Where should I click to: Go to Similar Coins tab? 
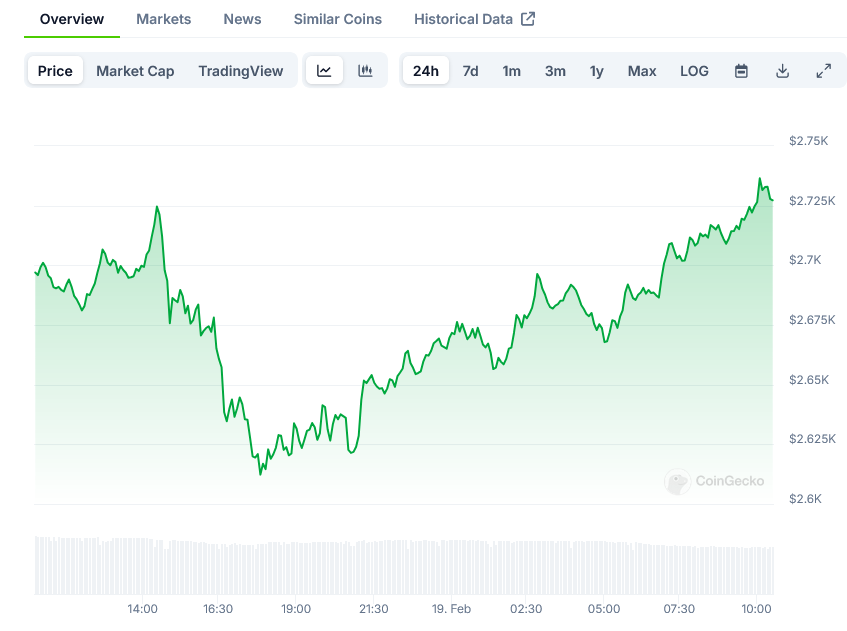click(x=338, y=19)
